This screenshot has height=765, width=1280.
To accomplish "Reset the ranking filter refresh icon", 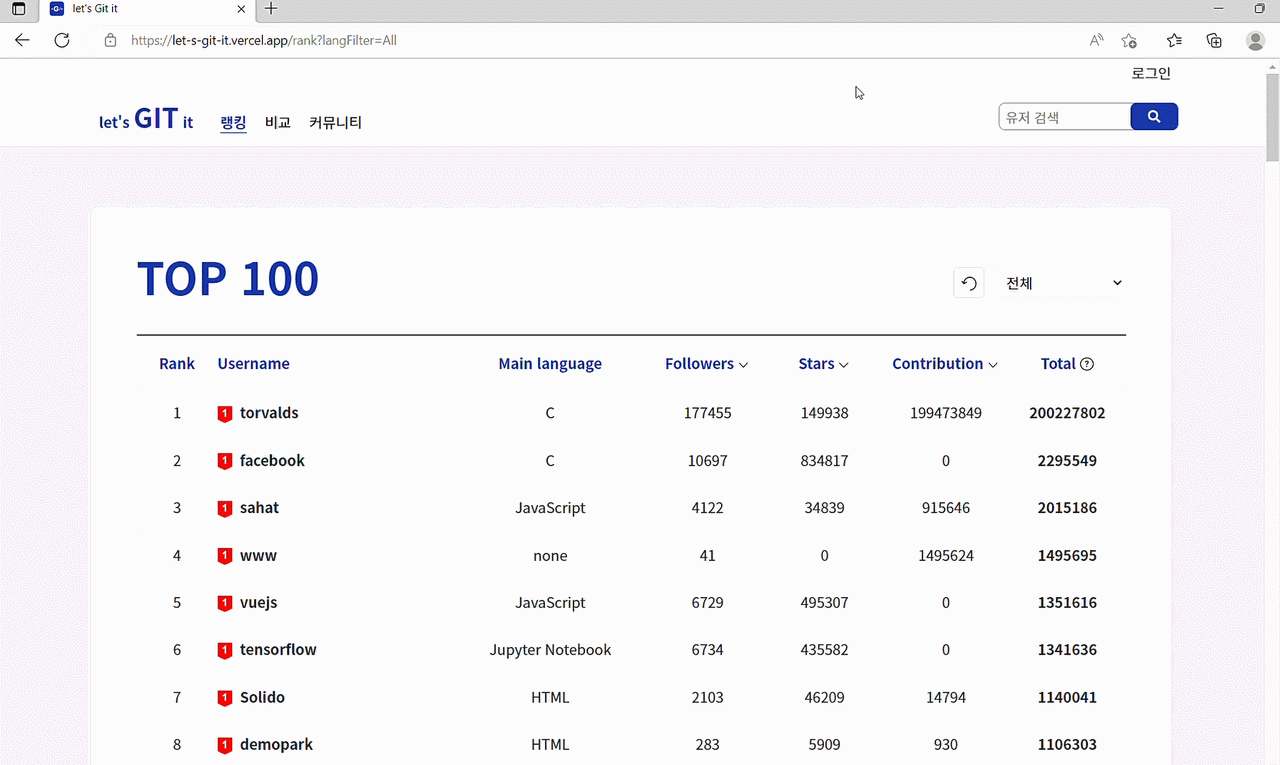I will tap(969, 284).
